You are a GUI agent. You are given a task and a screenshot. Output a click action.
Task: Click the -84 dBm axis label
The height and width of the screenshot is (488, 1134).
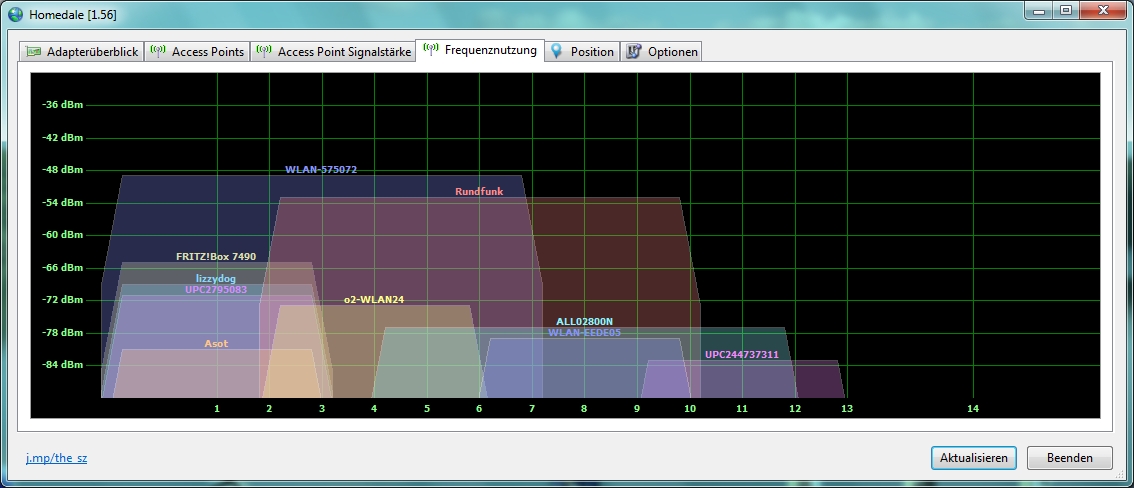point(63,365)
